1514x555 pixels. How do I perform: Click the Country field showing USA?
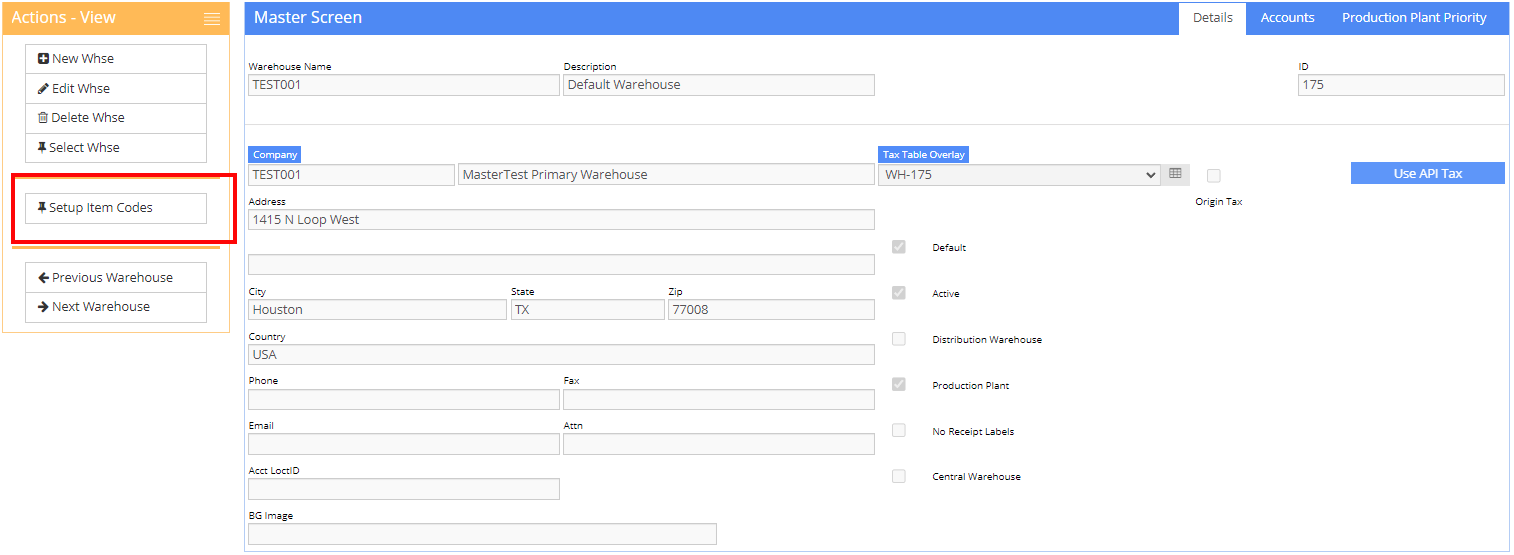[561, 355]
